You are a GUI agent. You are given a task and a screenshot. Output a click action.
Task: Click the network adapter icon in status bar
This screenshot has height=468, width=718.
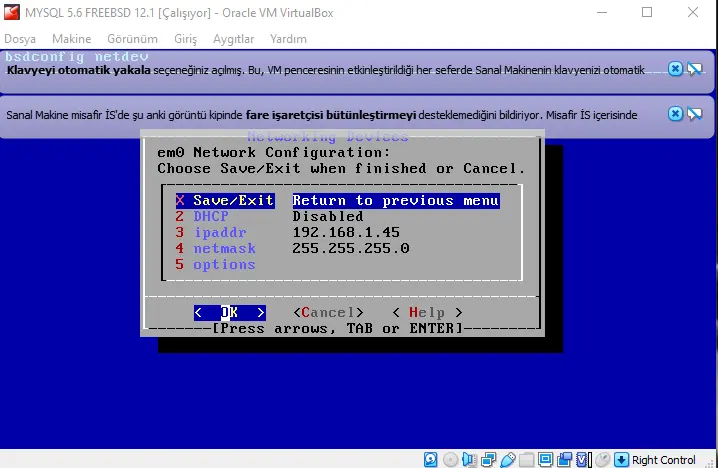click(x=489, y=460)
